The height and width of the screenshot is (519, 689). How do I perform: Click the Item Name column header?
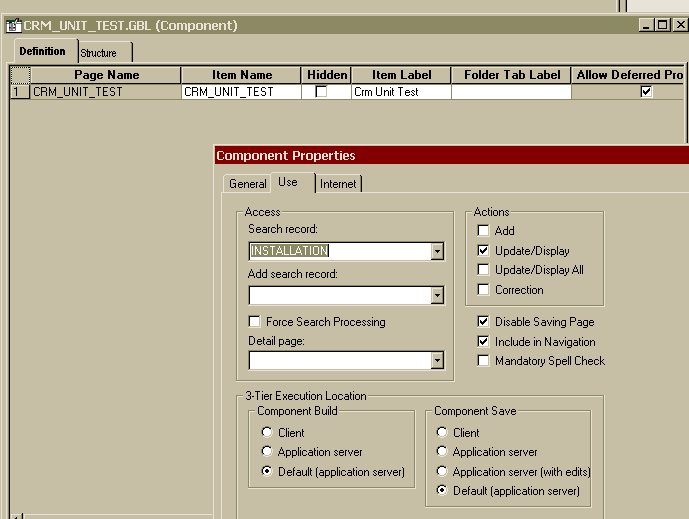241,75
